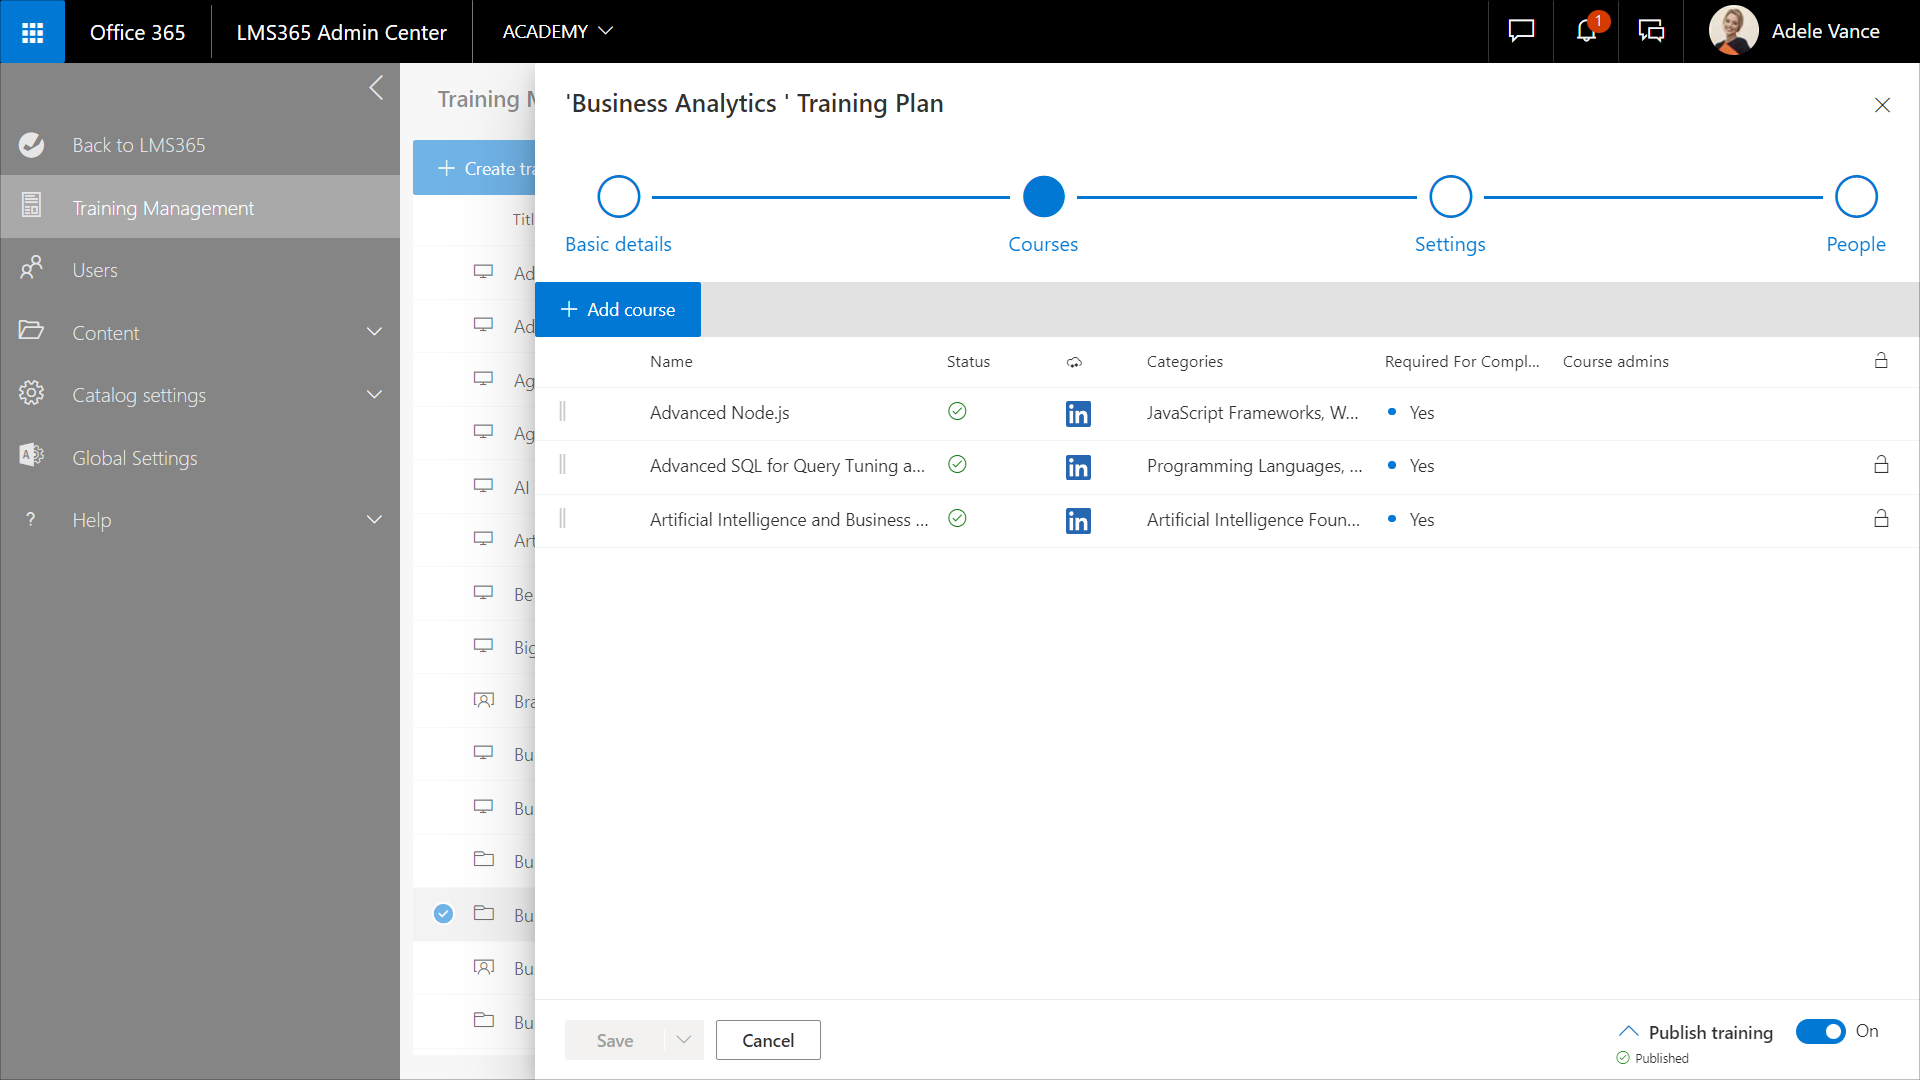Click the Global Settings icon
The image size is (1920, 1080).
click(x=31, y=456)
